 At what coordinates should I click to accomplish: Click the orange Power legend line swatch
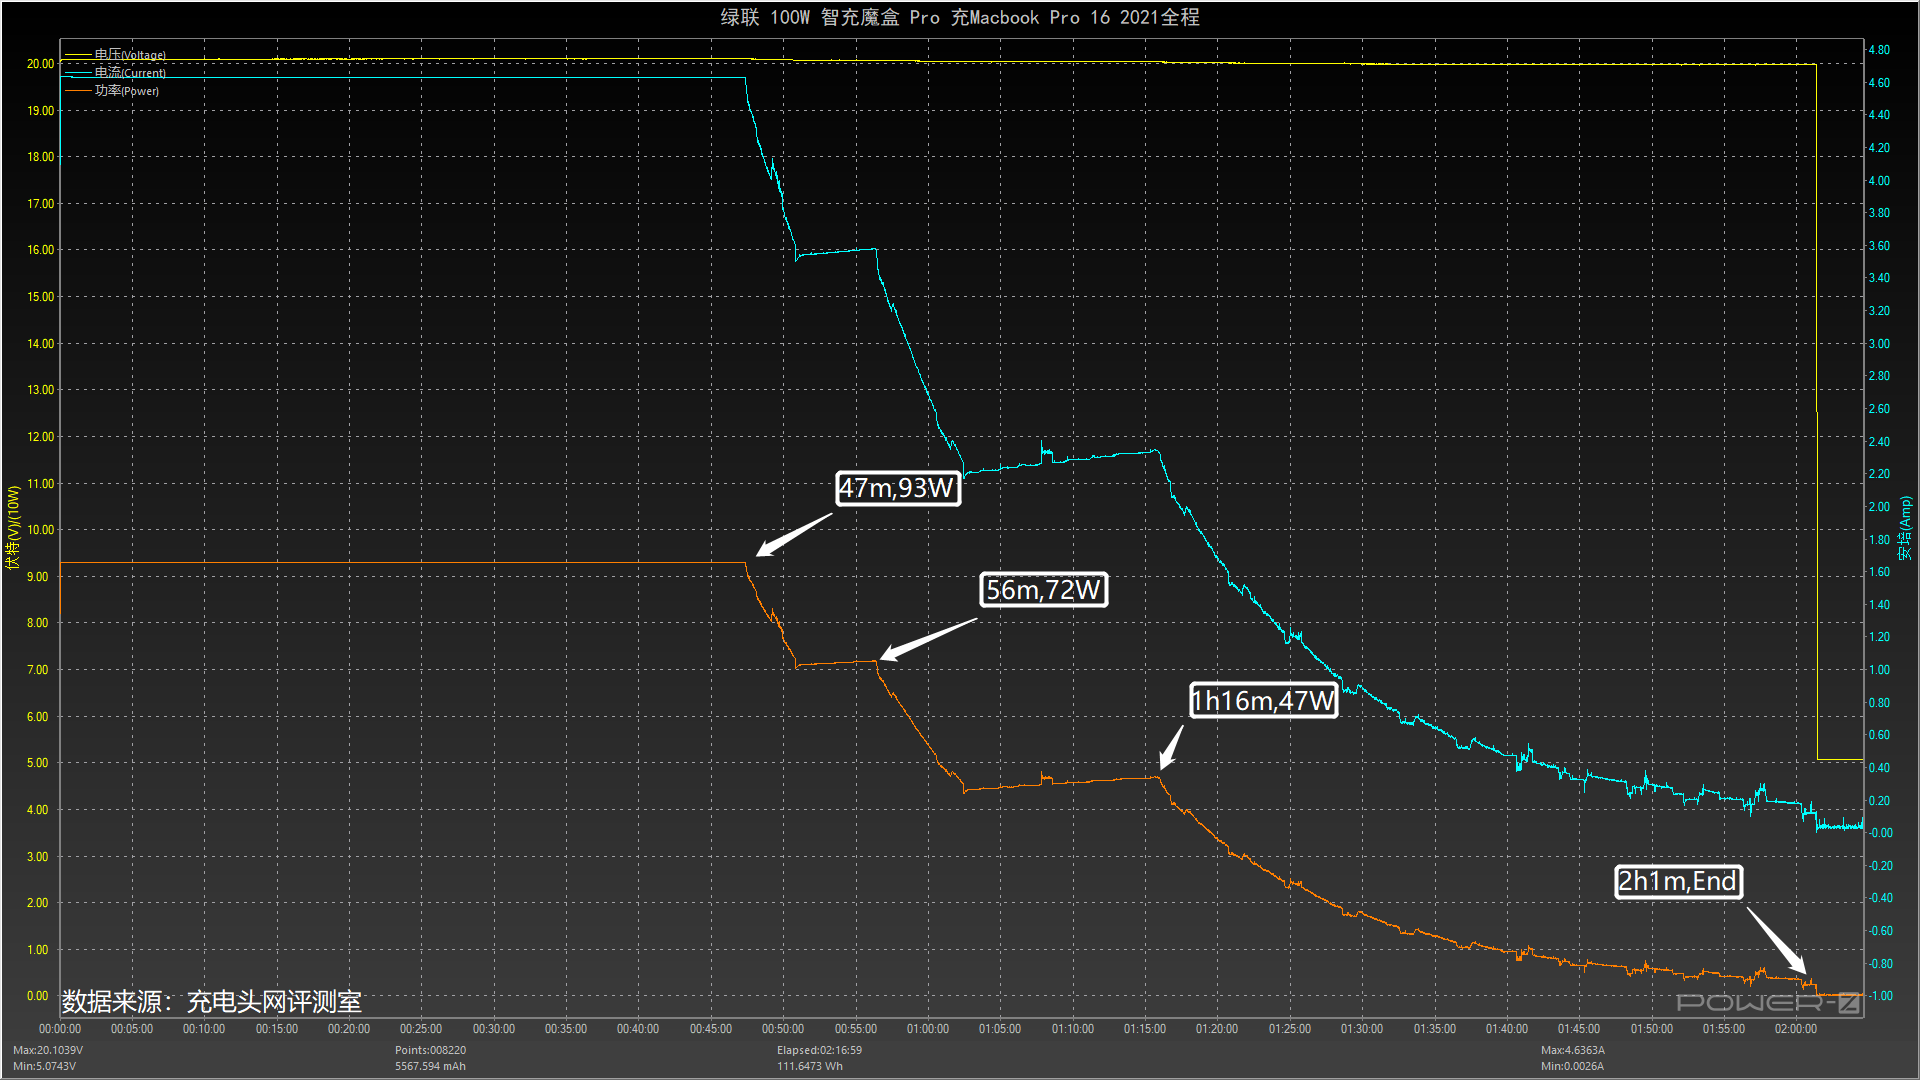(78, 91)
